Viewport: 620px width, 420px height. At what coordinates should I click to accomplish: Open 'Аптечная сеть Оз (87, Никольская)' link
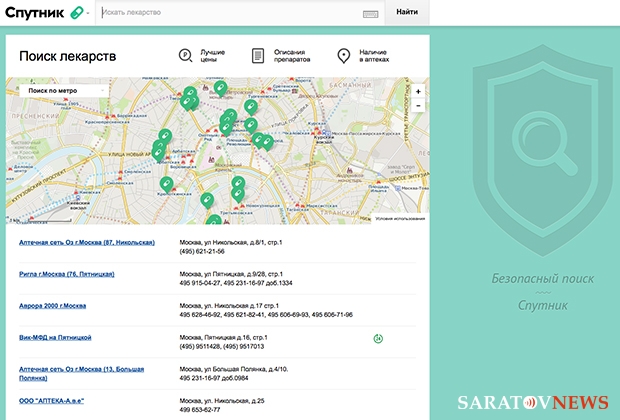(x=87, y=242)
